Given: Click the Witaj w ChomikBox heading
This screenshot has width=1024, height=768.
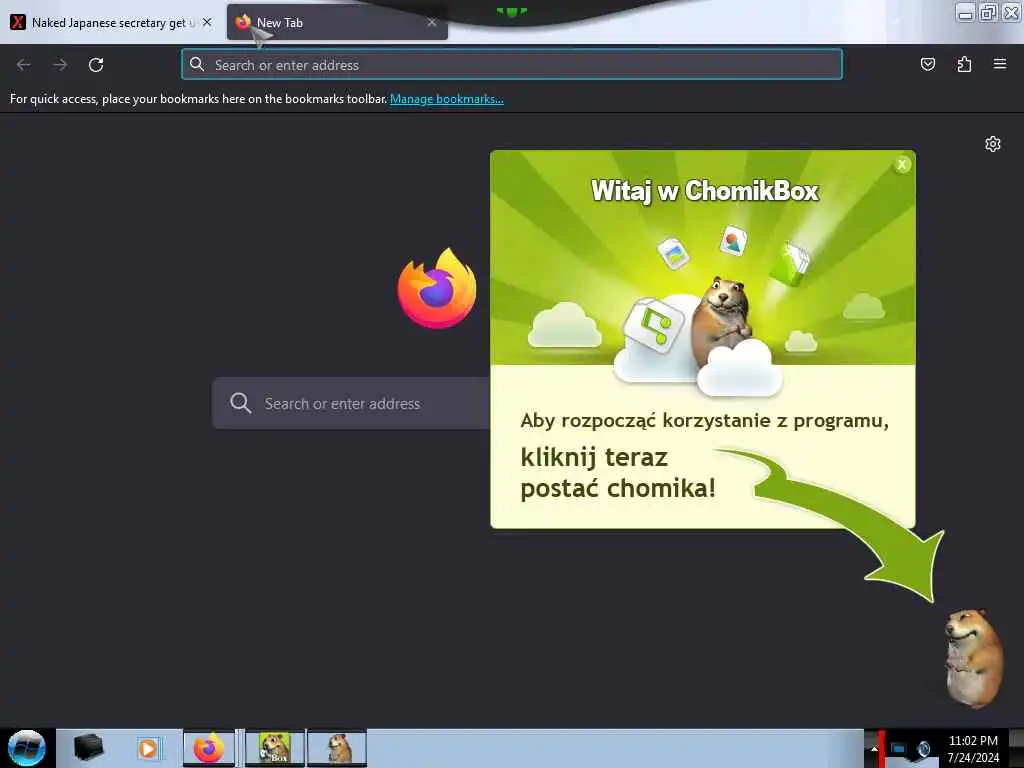Looking at the screenshot, I should (705, 191).
